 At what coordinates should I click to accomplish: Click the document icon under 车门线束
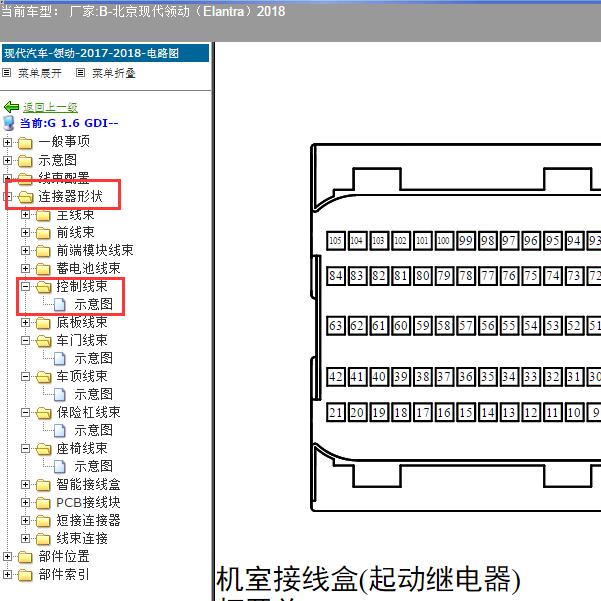pyautogui.click(x=59, y=359)
